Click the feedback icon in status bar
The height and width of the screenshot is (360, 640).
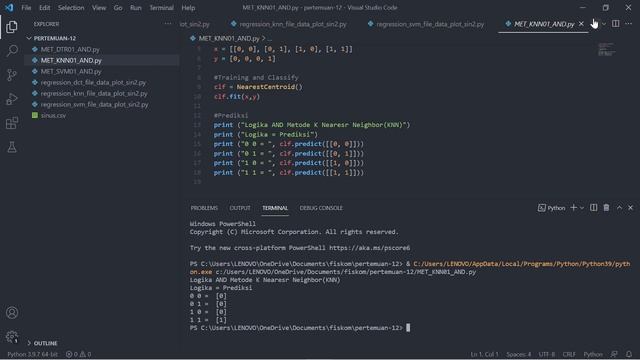(x=614, y=354)
